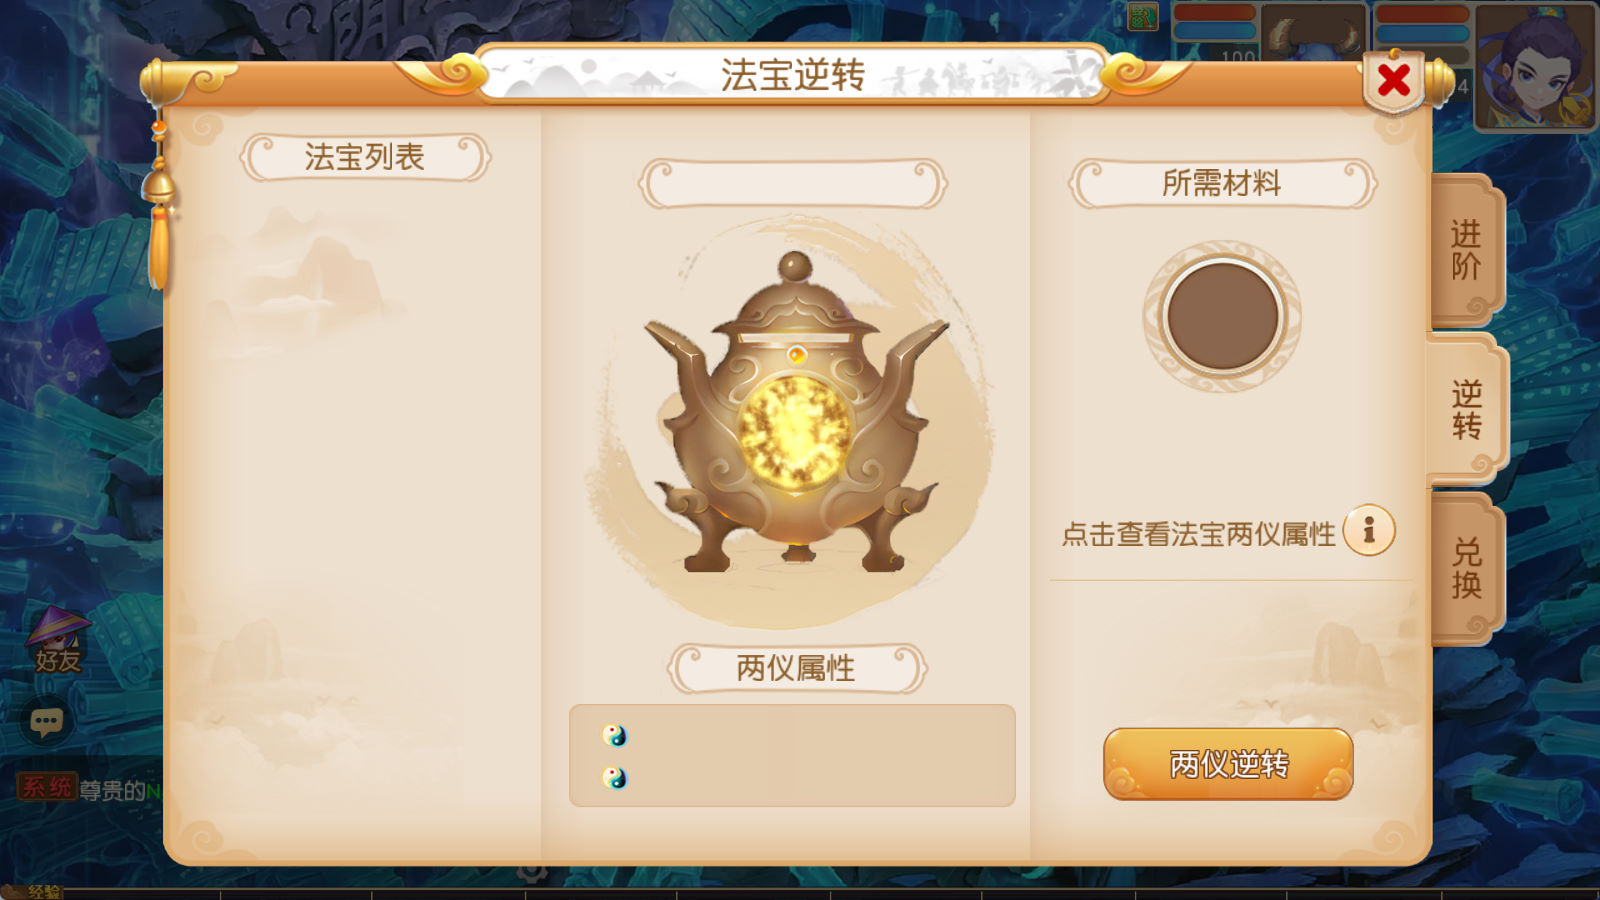The image size is (1600, 900).
Task: Click the info icon beside 点击查看法宝两仪属性
Action: click(1369, 530)
